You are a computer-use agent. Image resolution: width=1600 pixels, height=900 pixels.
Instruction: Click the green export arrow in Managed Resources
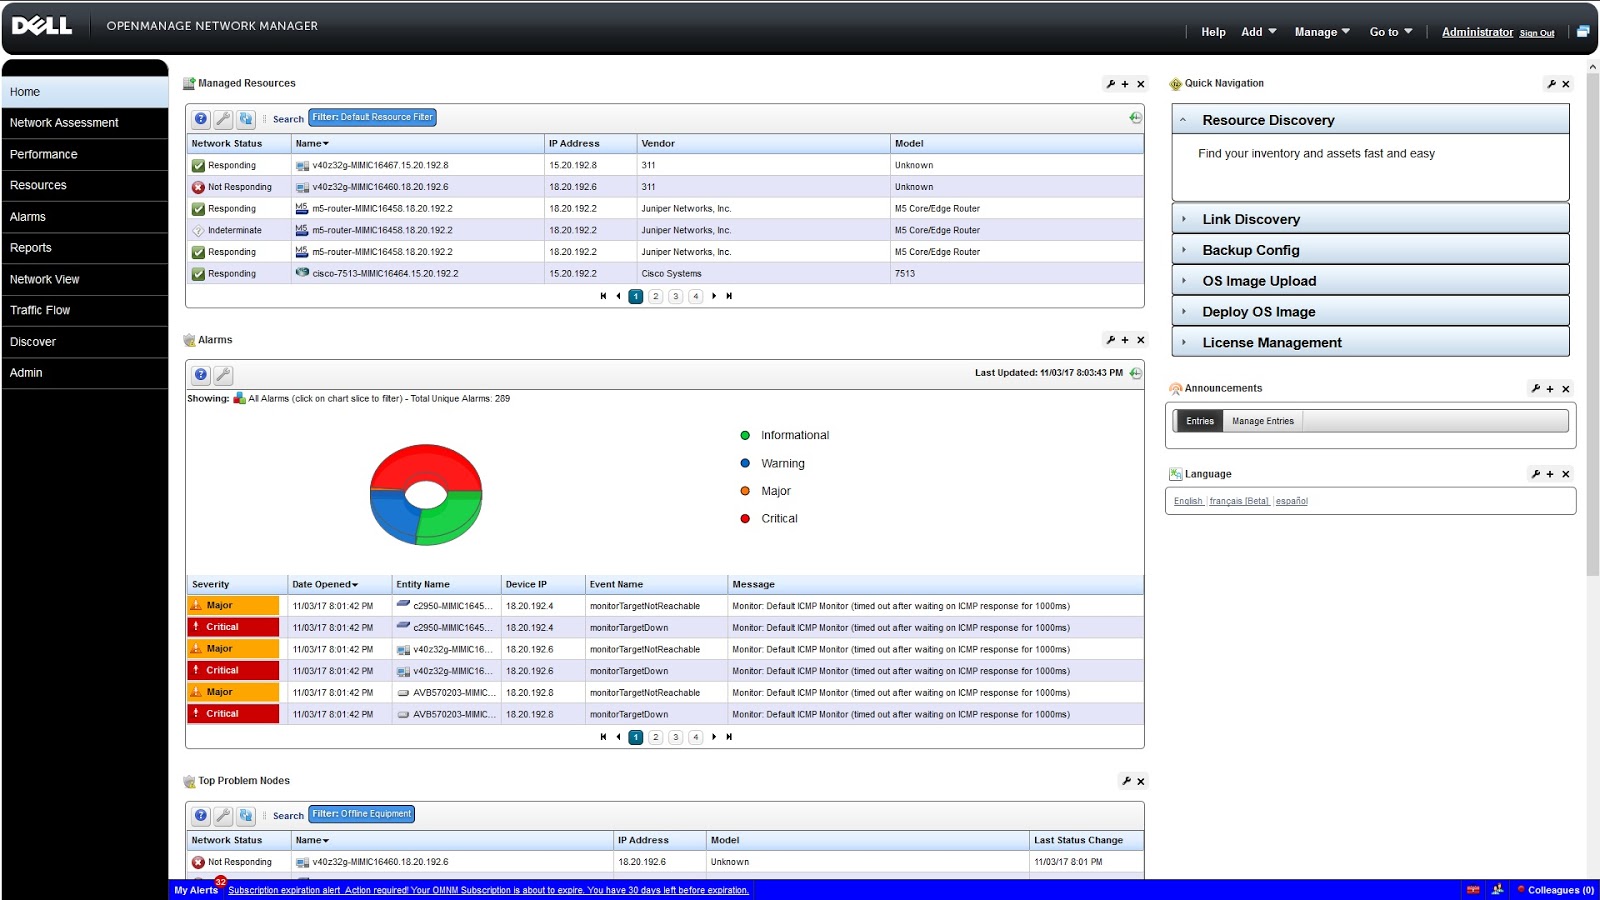(x=1134, y=117)
